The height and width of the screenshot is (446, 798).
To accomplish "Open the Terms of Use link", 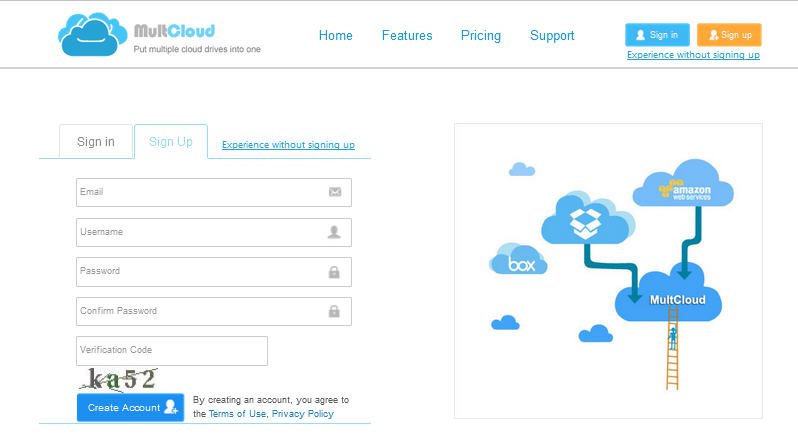I will coord(237,414).
